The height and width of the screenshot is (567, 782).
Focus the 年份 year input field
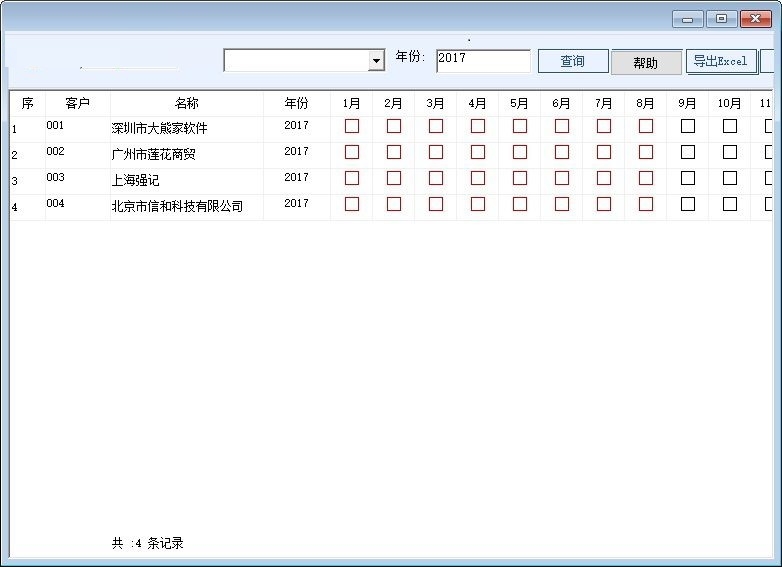[x=483, y=61]
